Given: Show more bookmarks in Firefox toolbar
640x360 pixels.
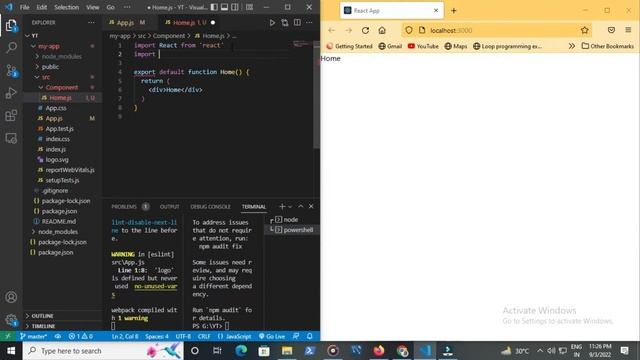Looking at the screenshot, I should pos(571,46).
